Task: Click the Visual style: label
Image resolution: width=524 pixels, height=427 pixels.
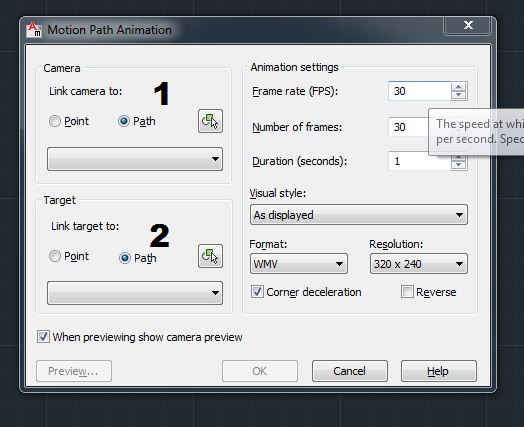Action: point(278,193)
